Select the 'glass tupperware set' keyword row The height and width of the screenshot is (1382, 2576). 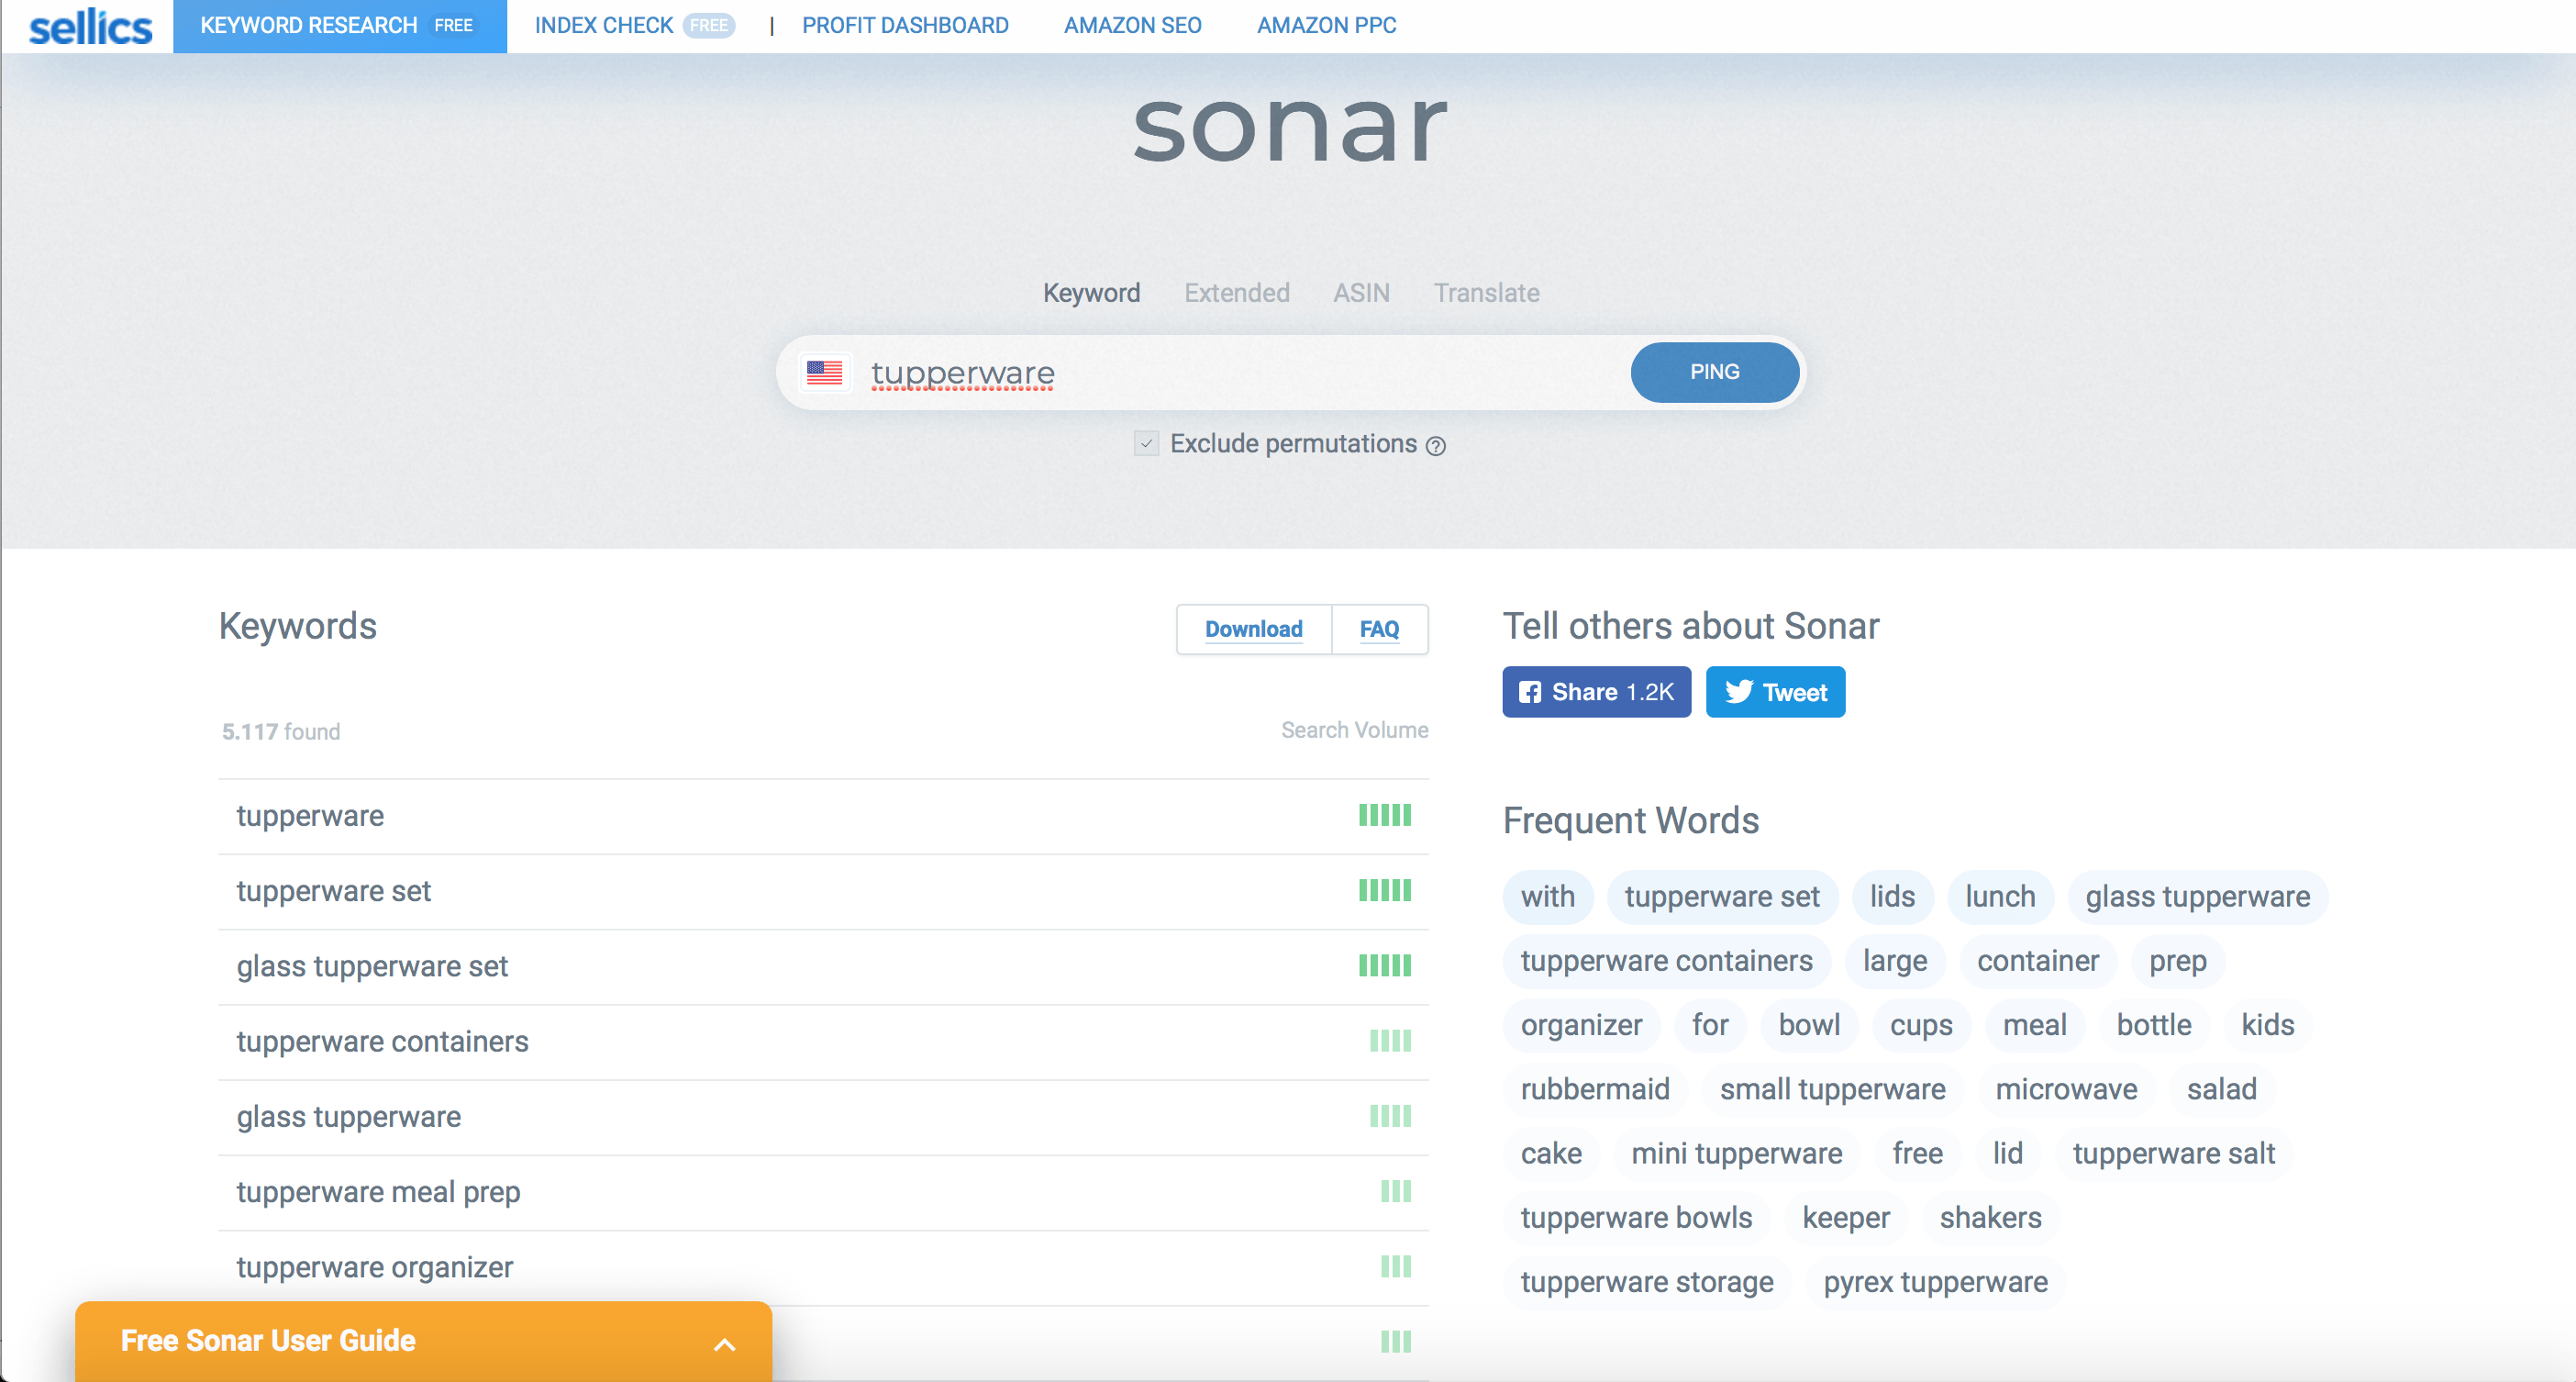tap(823, 966)
